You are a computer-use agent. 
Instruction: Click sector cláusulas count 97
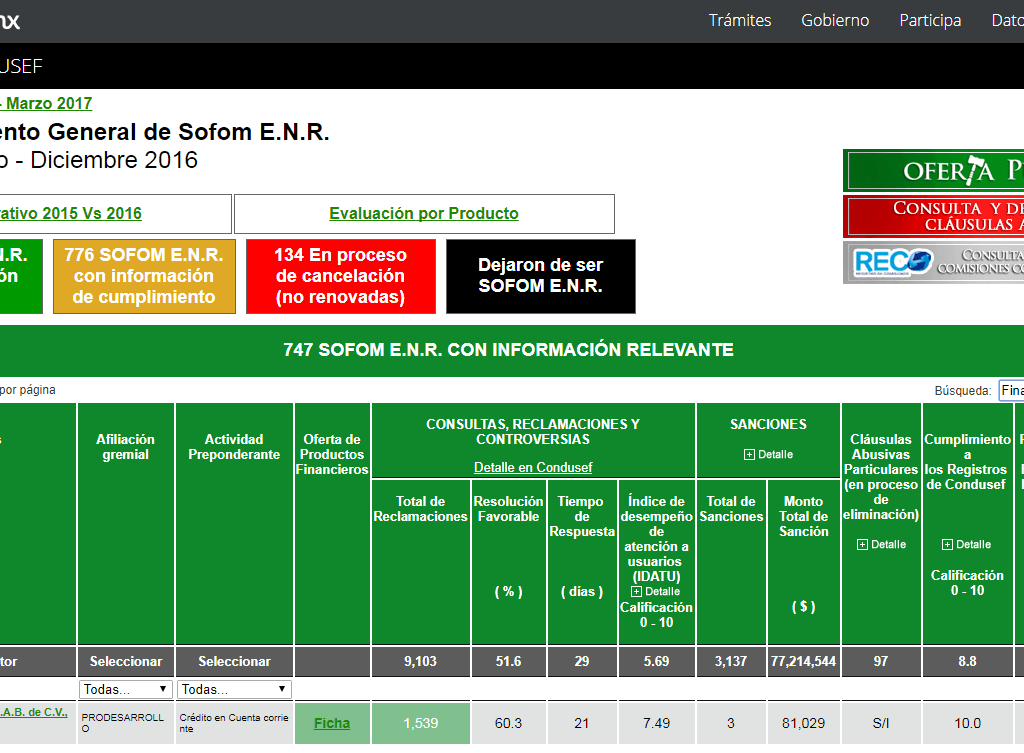pyautogui.click(x=881, y=662)
